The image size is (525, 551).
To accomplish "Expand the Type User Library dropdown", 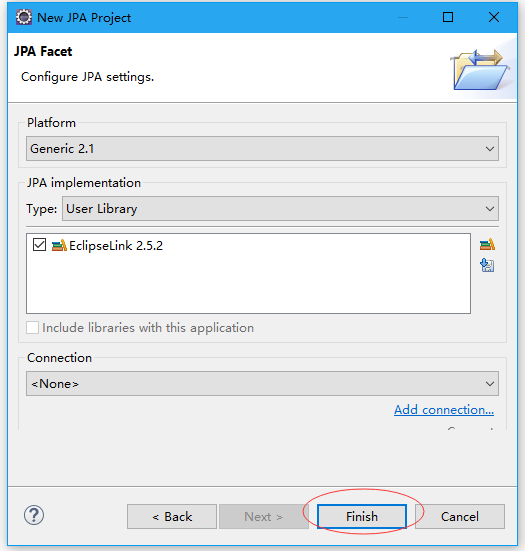I will coord(280,209).
